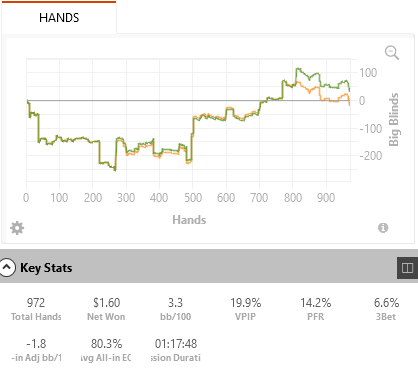Click the Key Stats header label
Screen dimensions: 418x375
[x=46, y=268]
